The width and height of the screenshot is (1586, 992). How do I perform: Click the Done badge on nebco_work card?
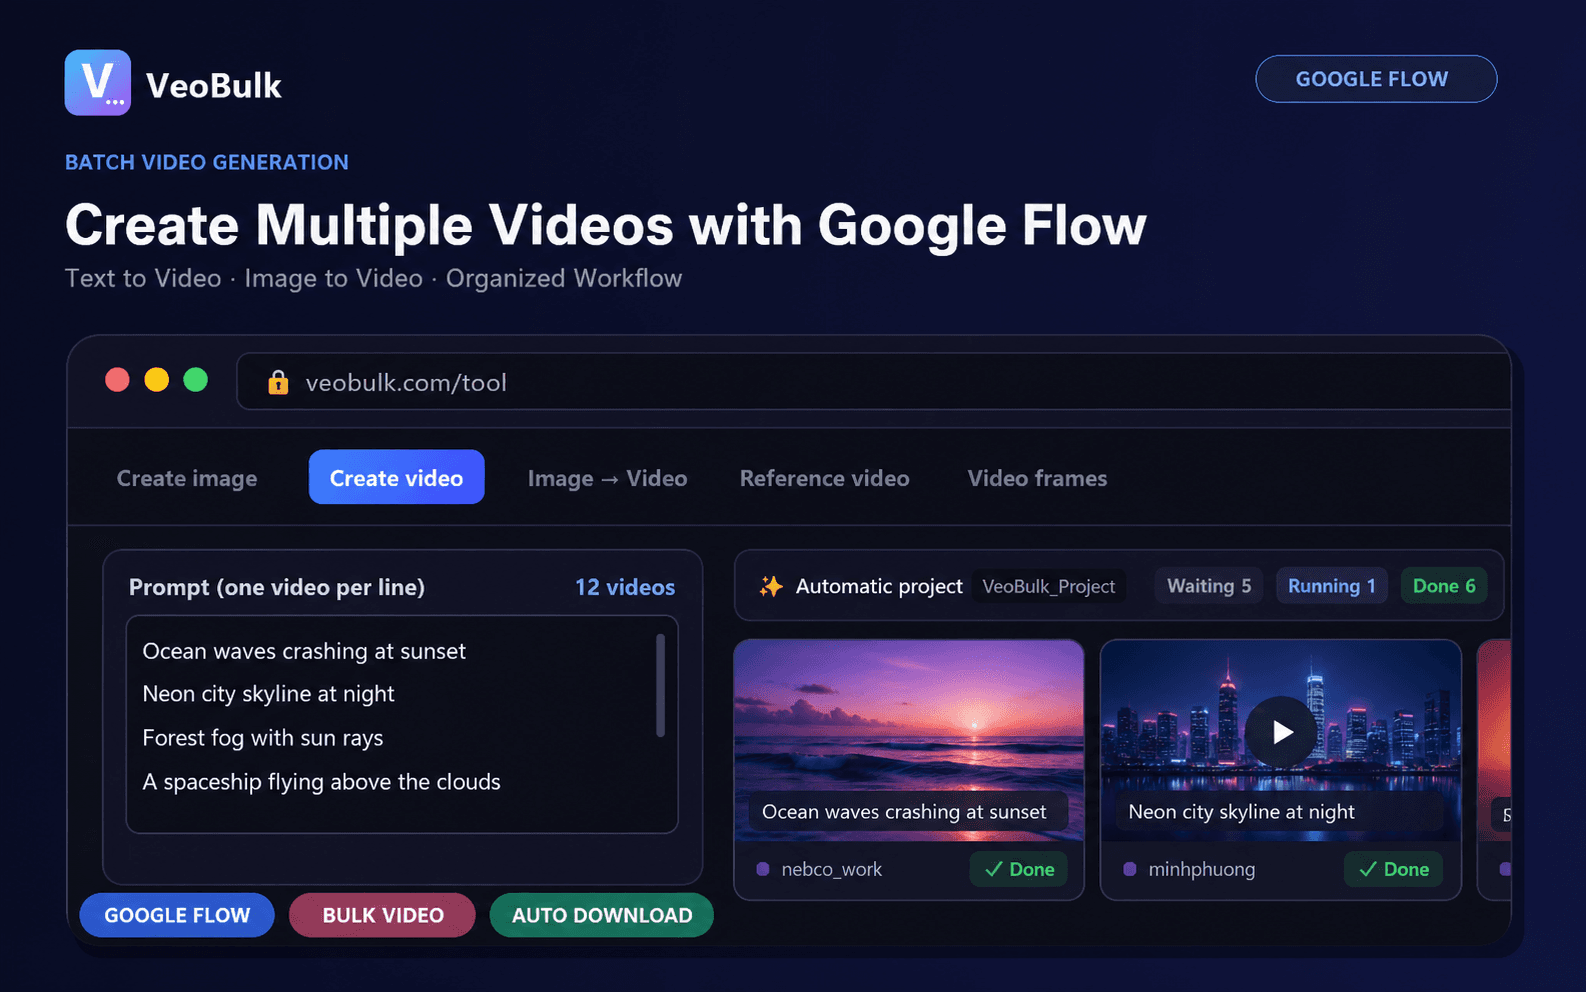point(1019,869)
